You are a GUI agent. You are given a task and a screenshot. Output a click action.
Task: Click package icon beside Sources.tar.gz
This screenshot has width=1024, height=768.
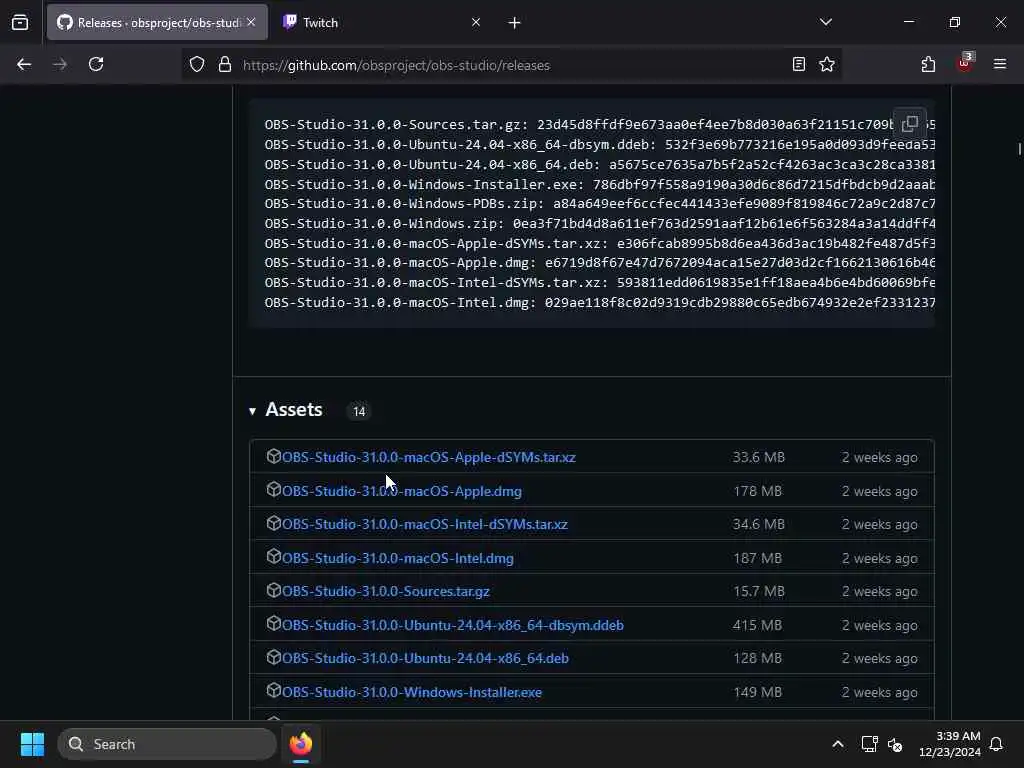(274, 590)
